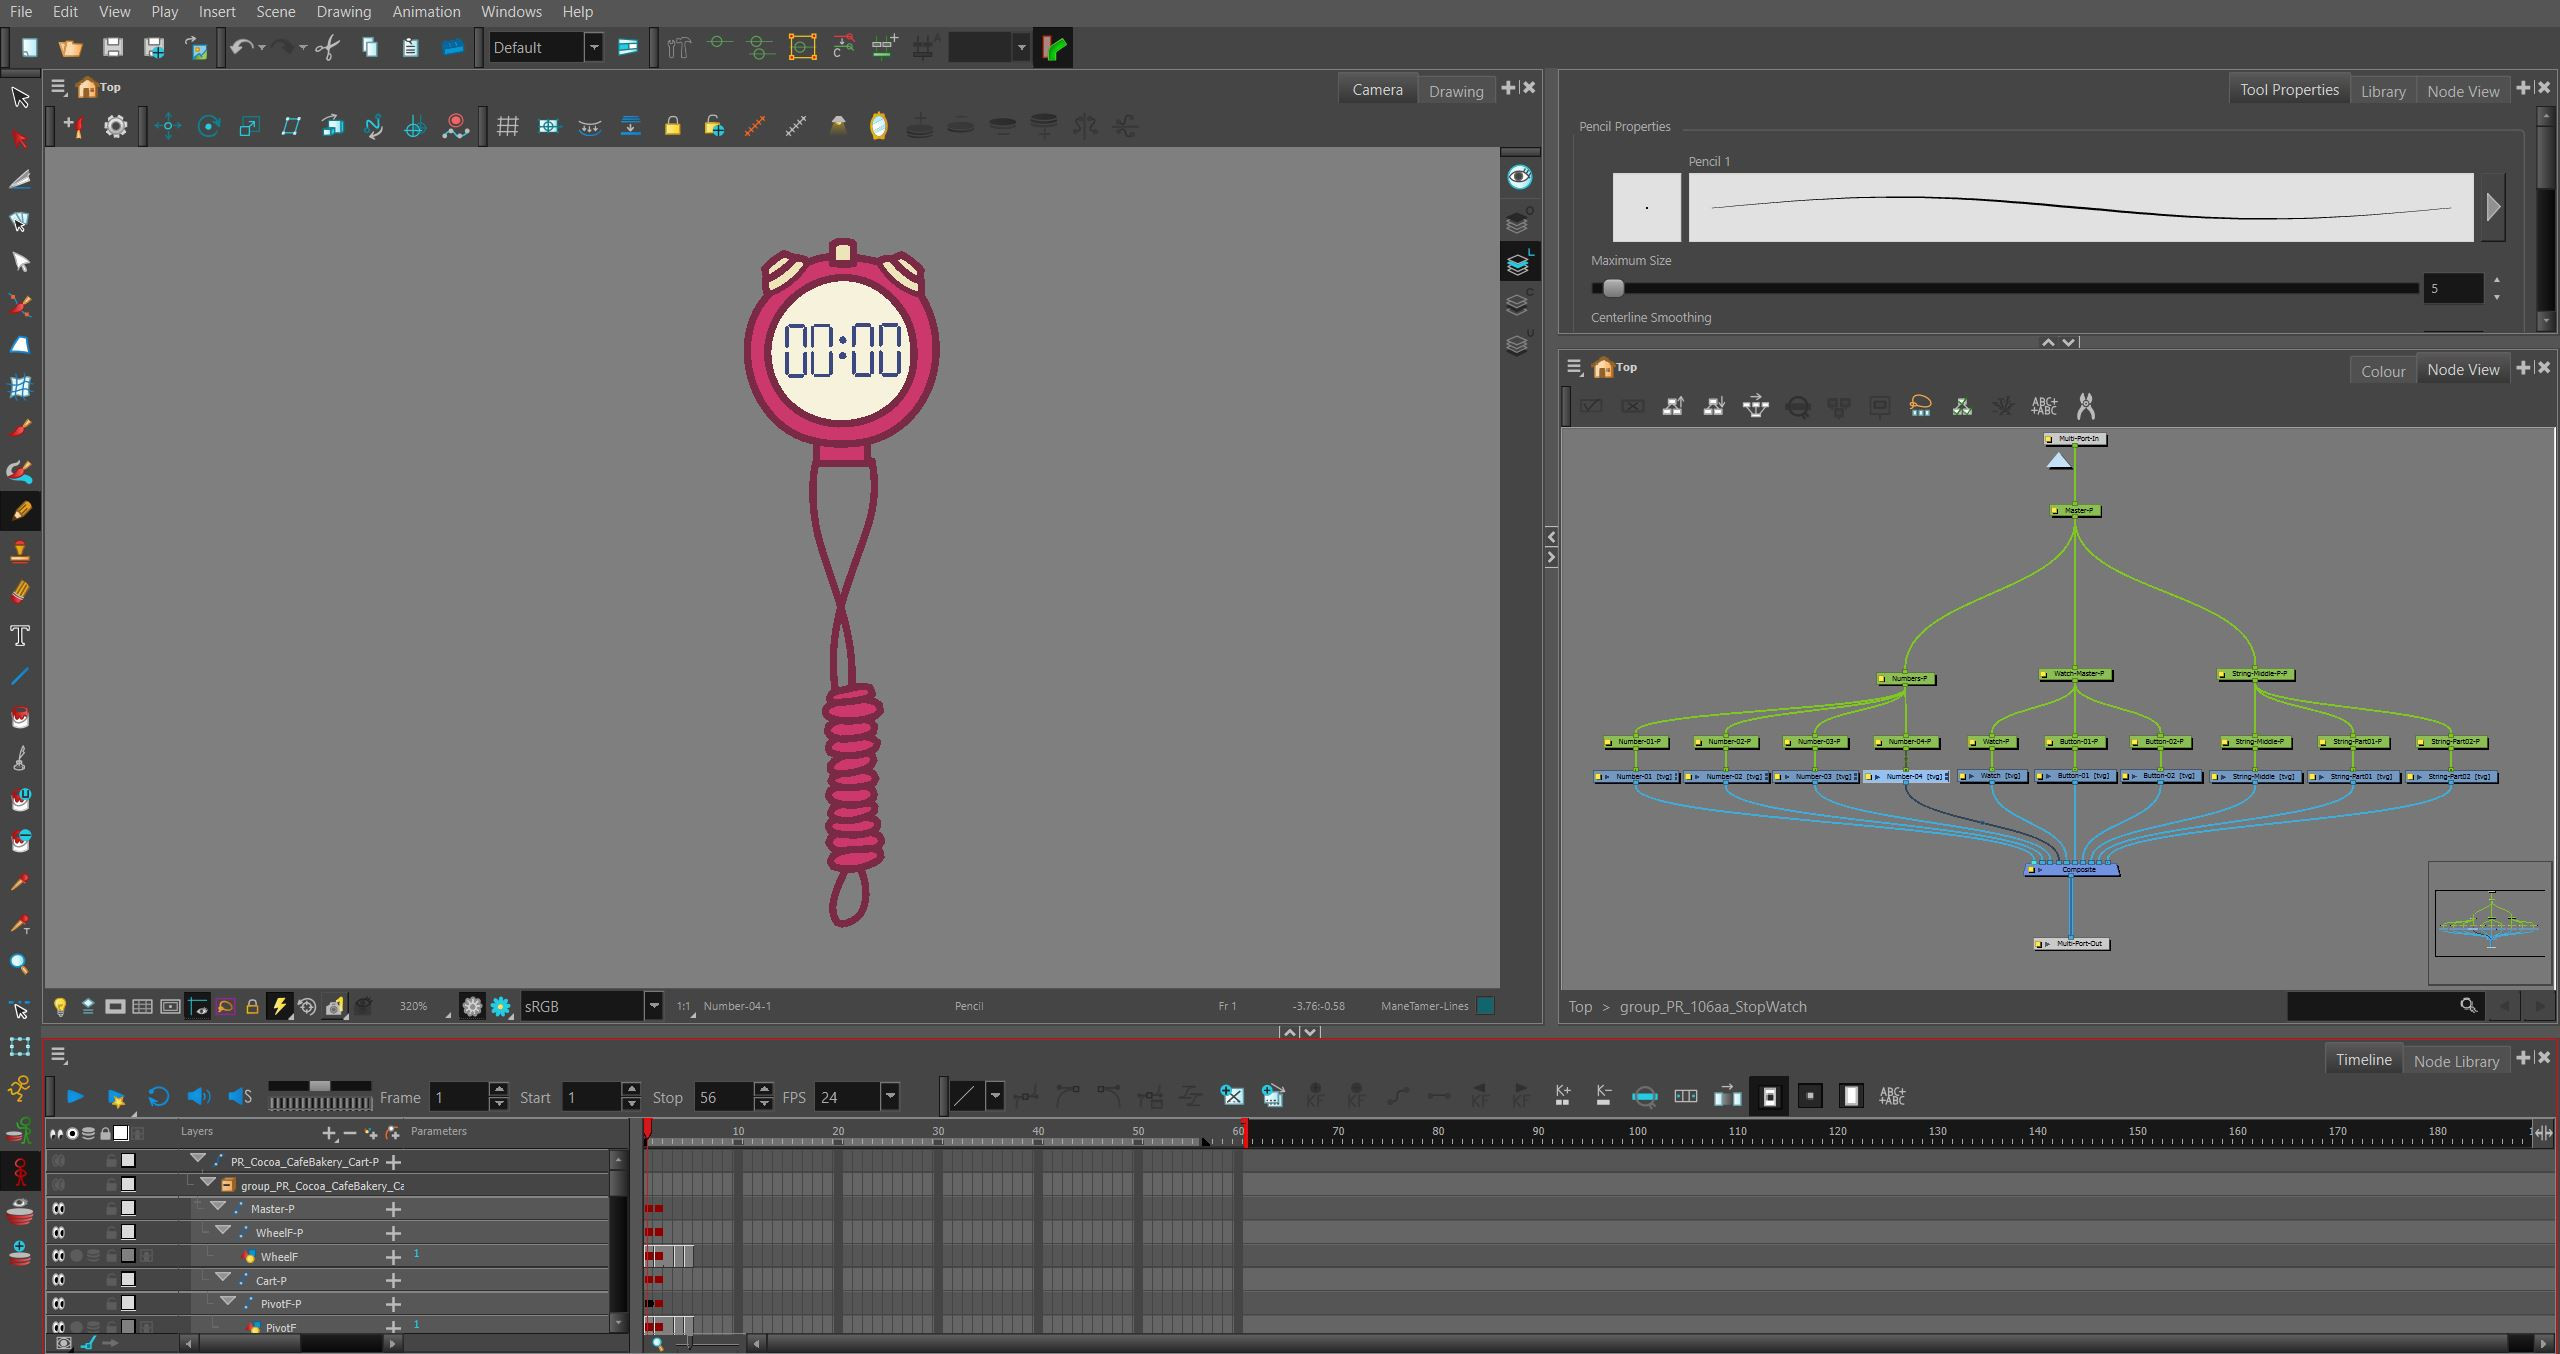The width and height of the screenshot is (2560, 1354).
Task: Toggle visibility of the WheelF layer
Action: [x=59, y=1256]
